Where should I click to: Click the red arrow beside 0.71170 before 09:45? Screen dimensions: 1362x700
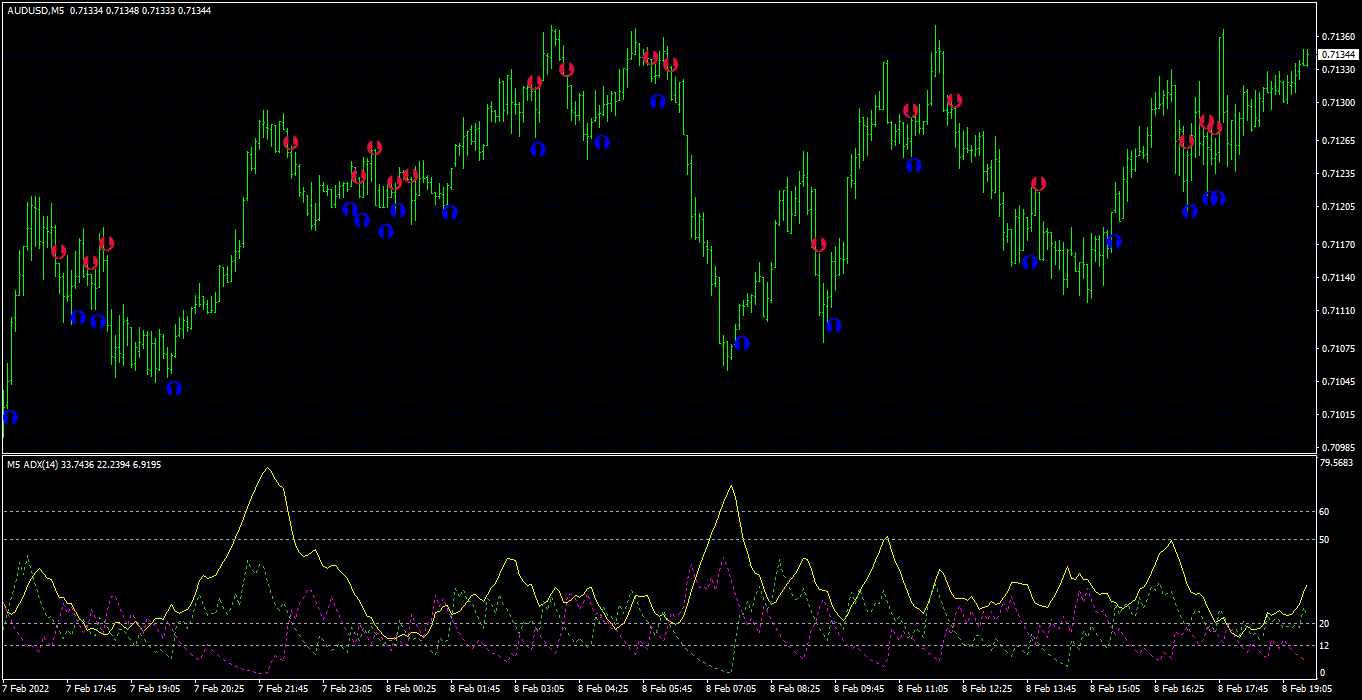coord(818,244)
